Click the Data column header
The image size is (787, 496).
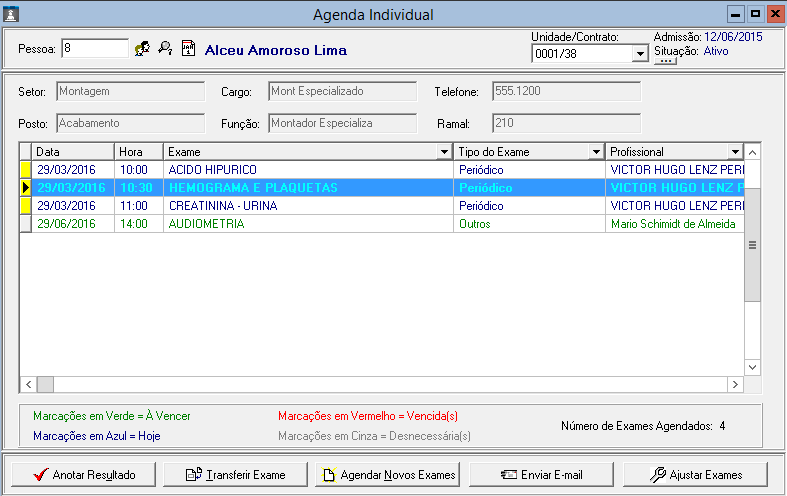(72, 152)
